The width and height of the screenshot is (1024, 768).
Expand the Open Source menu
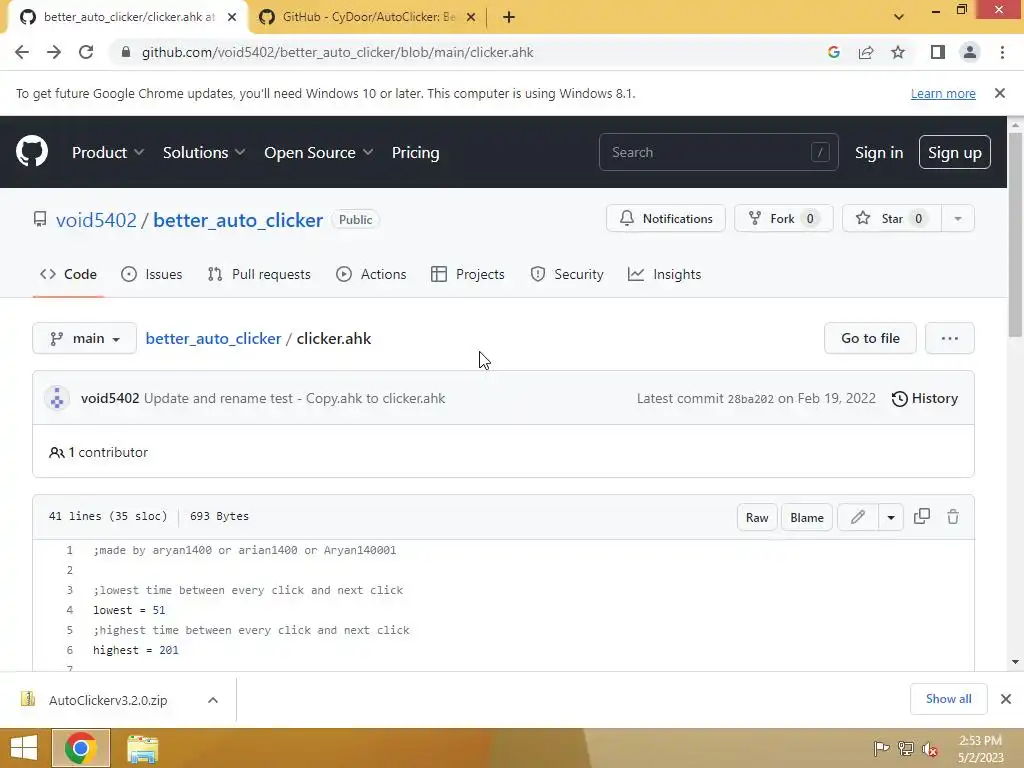pos(319,152)
